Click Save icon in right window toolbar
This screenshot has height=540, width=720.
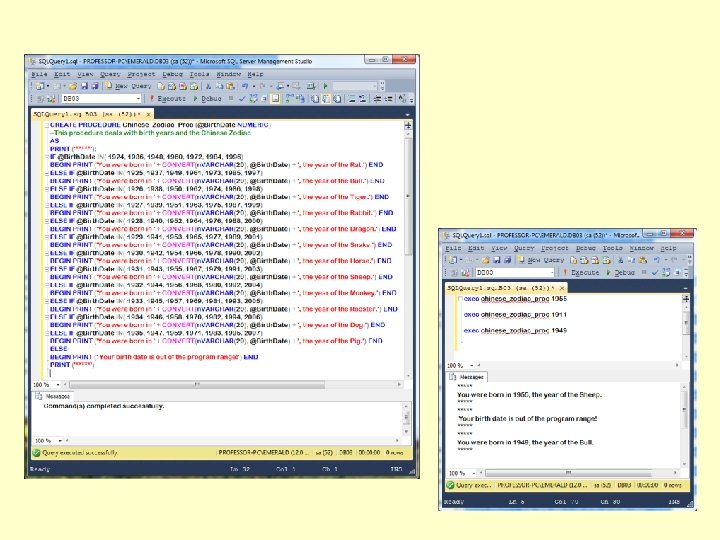point(497,260)
